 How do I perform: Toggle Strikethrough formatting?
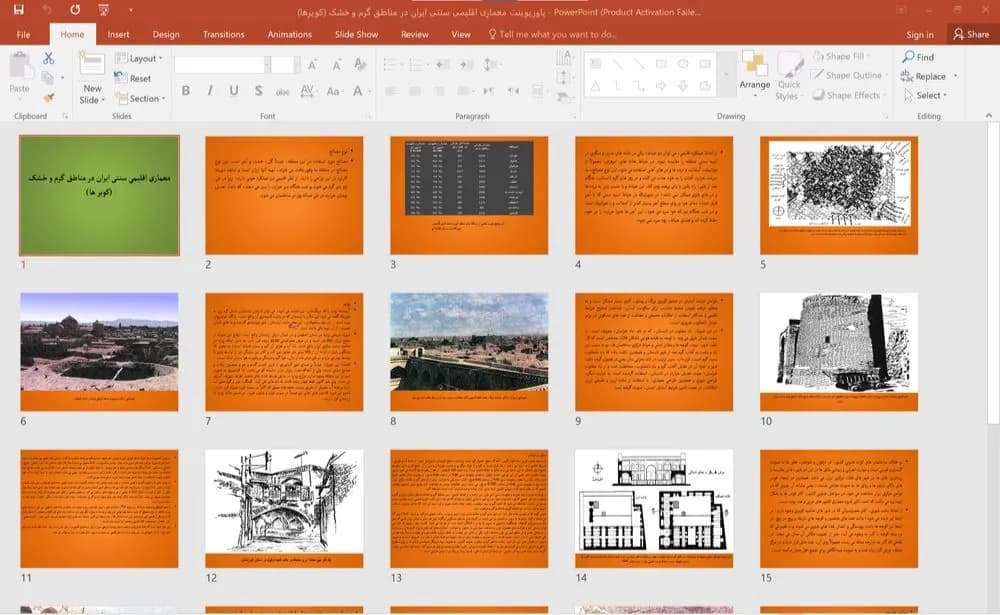(x=283, y=91)
